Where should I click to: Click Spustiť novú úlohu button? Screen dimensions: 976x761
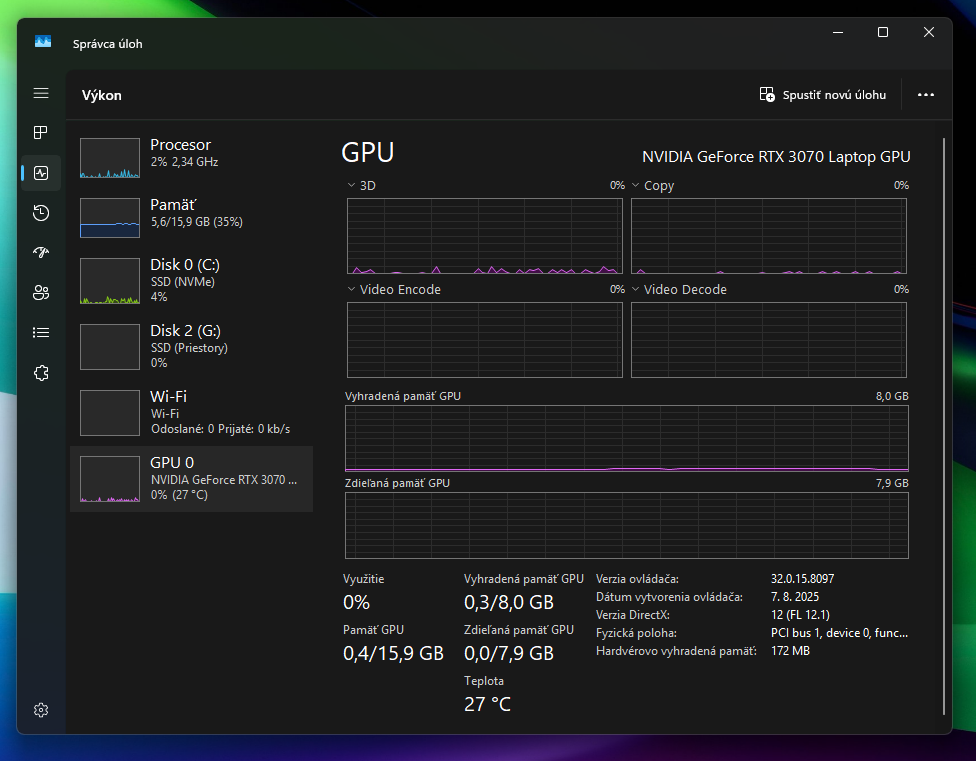823,95
